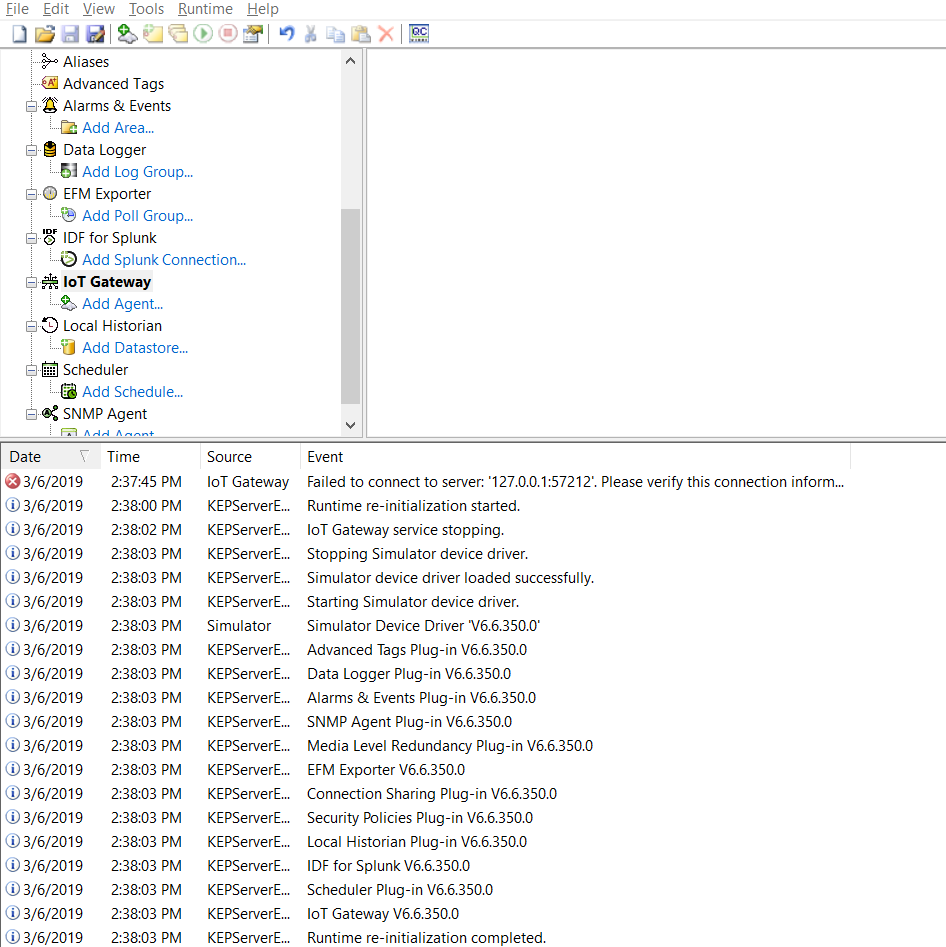Click Add Splunk Connection link
The width and height of the screenshot is (946, 947).
coord(163,259)
